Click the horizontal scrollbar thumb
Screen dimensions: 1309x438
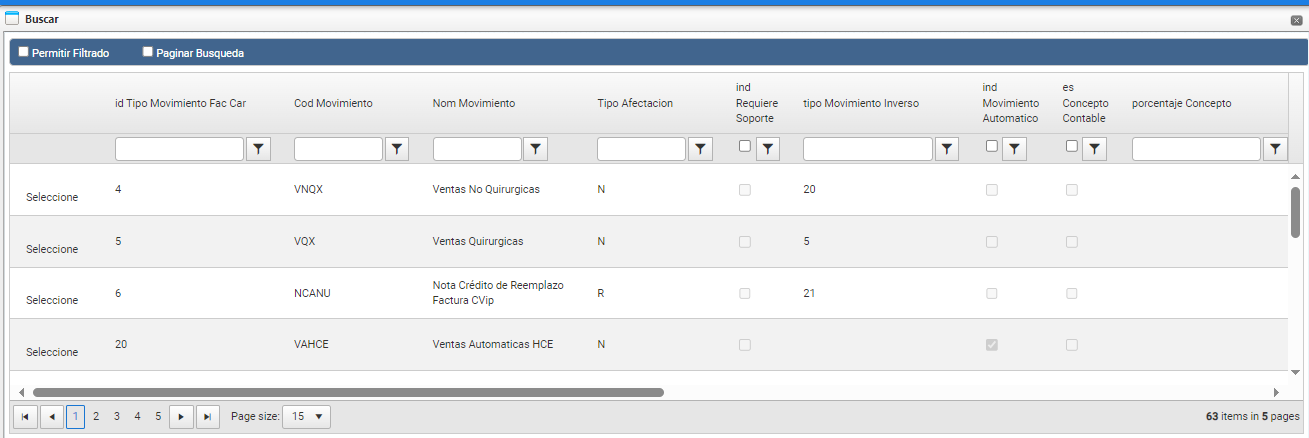coord(348,392)
